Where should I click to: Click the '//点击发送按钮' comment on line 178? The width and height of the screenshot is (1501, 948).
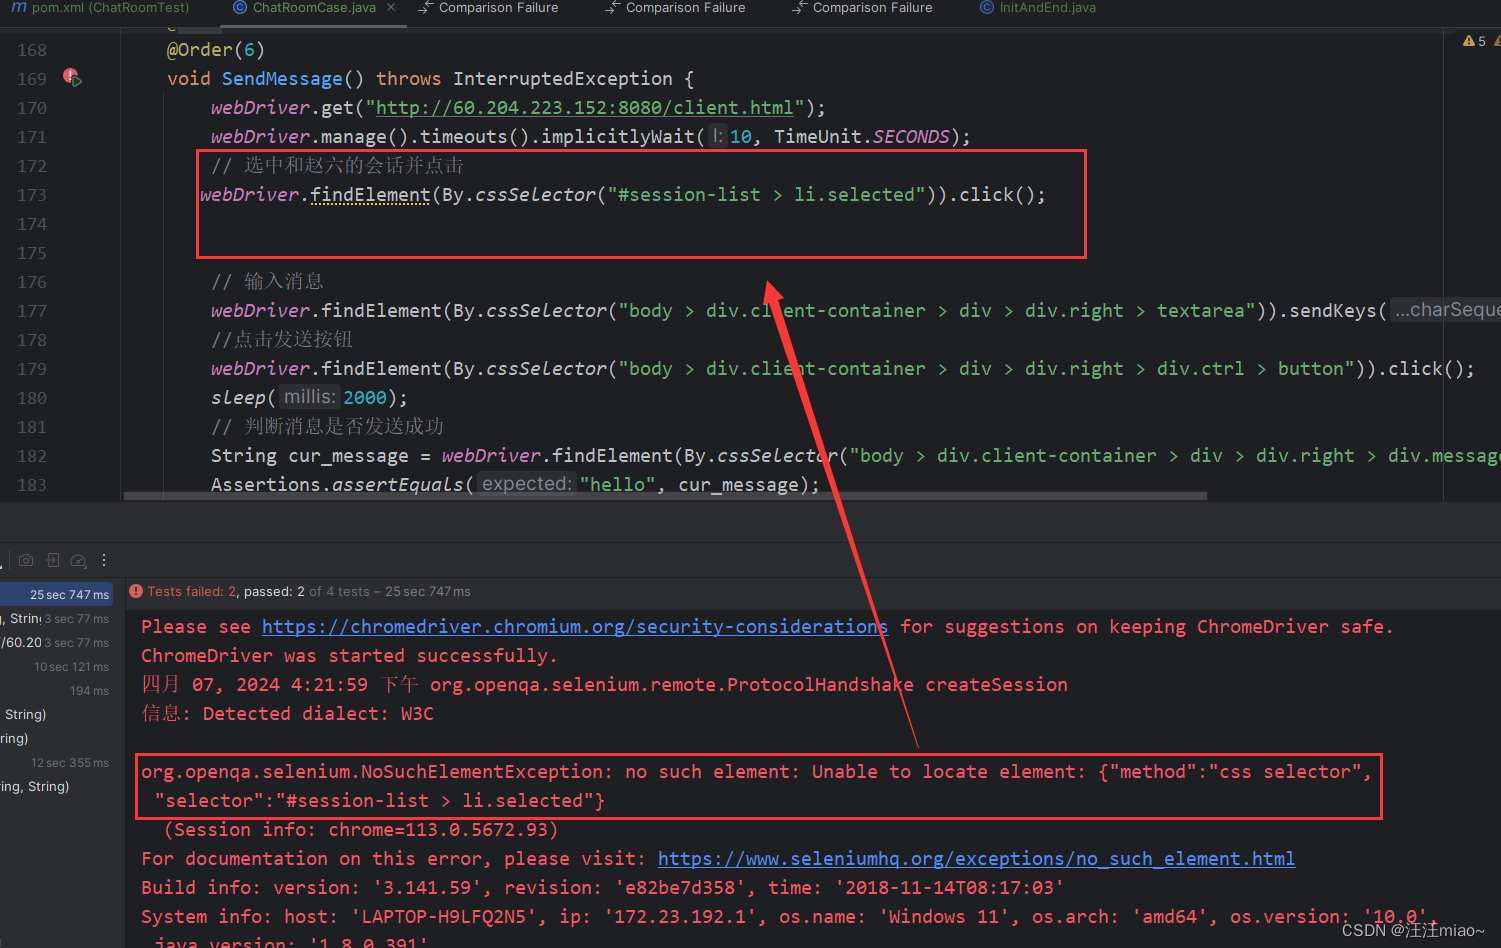(282, 340)
